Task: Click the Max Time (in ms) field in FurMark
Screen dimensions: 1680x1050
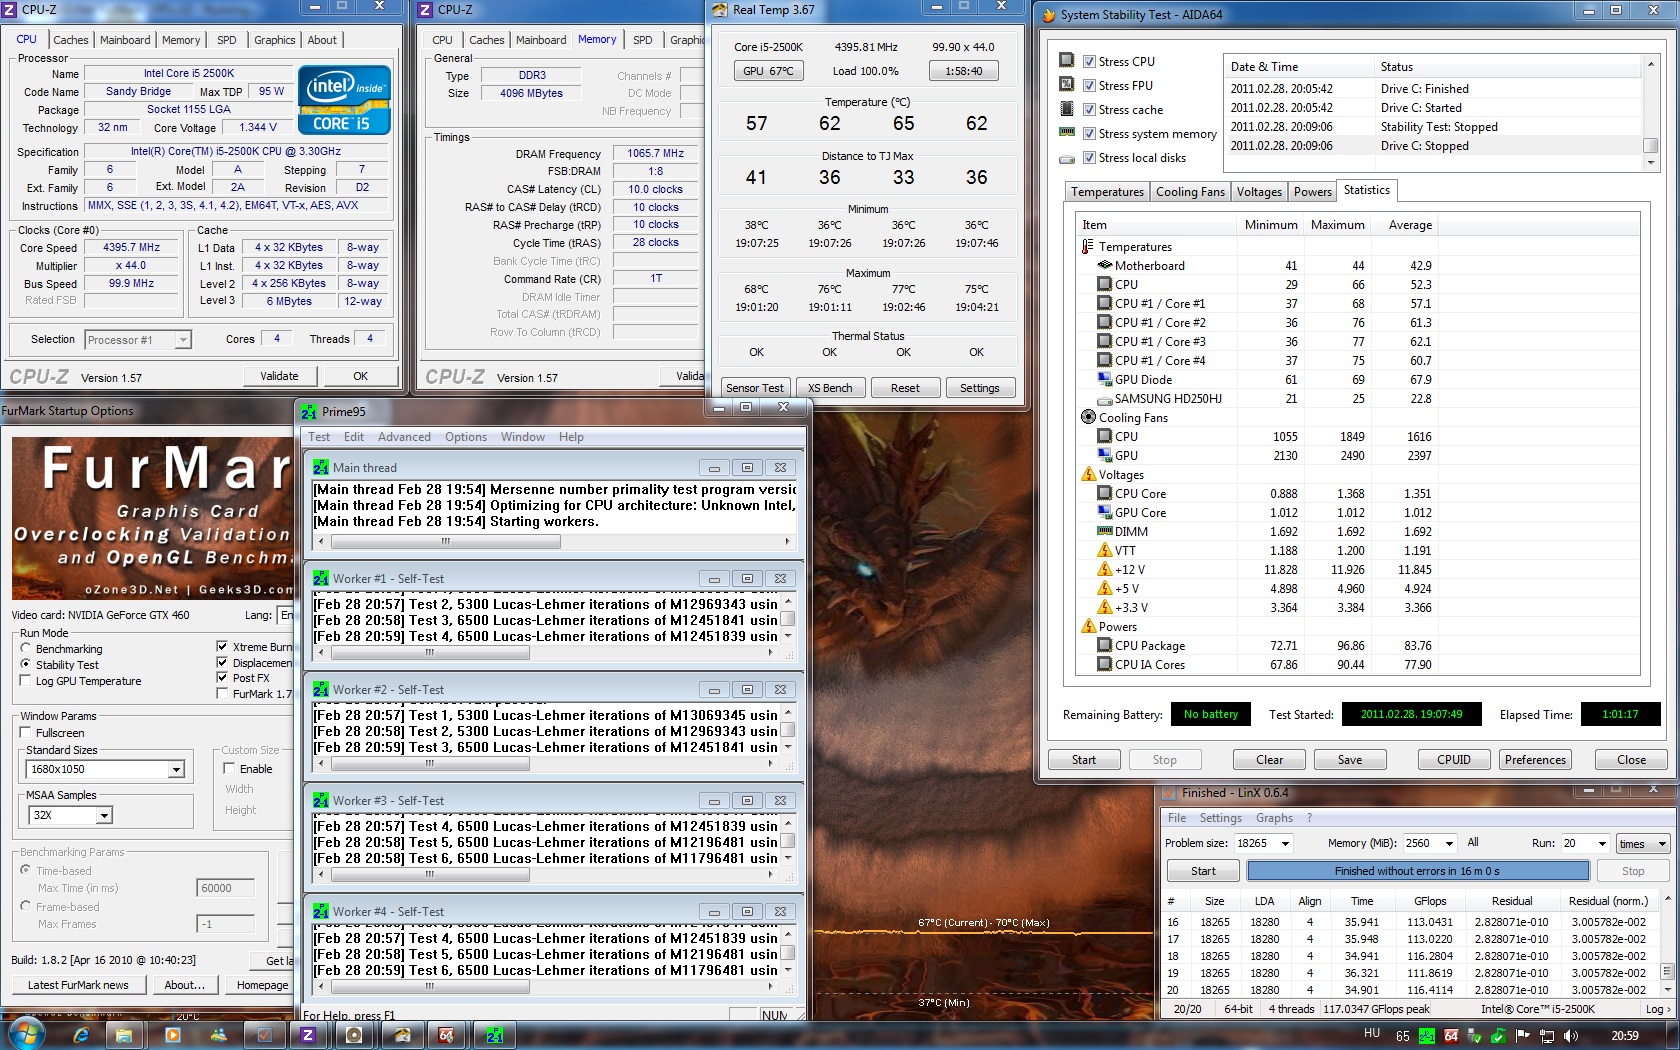Action: point(226,888)
